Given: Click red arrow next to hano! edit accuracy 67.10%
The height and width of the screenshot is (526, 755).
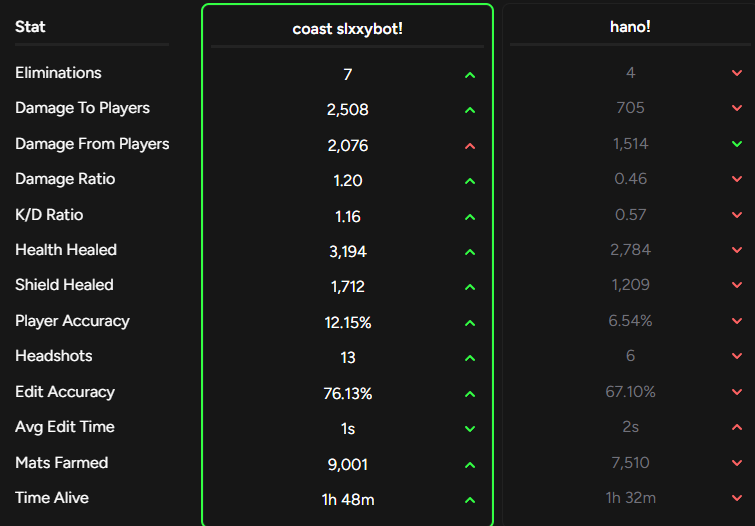Looking at the screenshot, I should pyautogui.click(x=737, y=392).
